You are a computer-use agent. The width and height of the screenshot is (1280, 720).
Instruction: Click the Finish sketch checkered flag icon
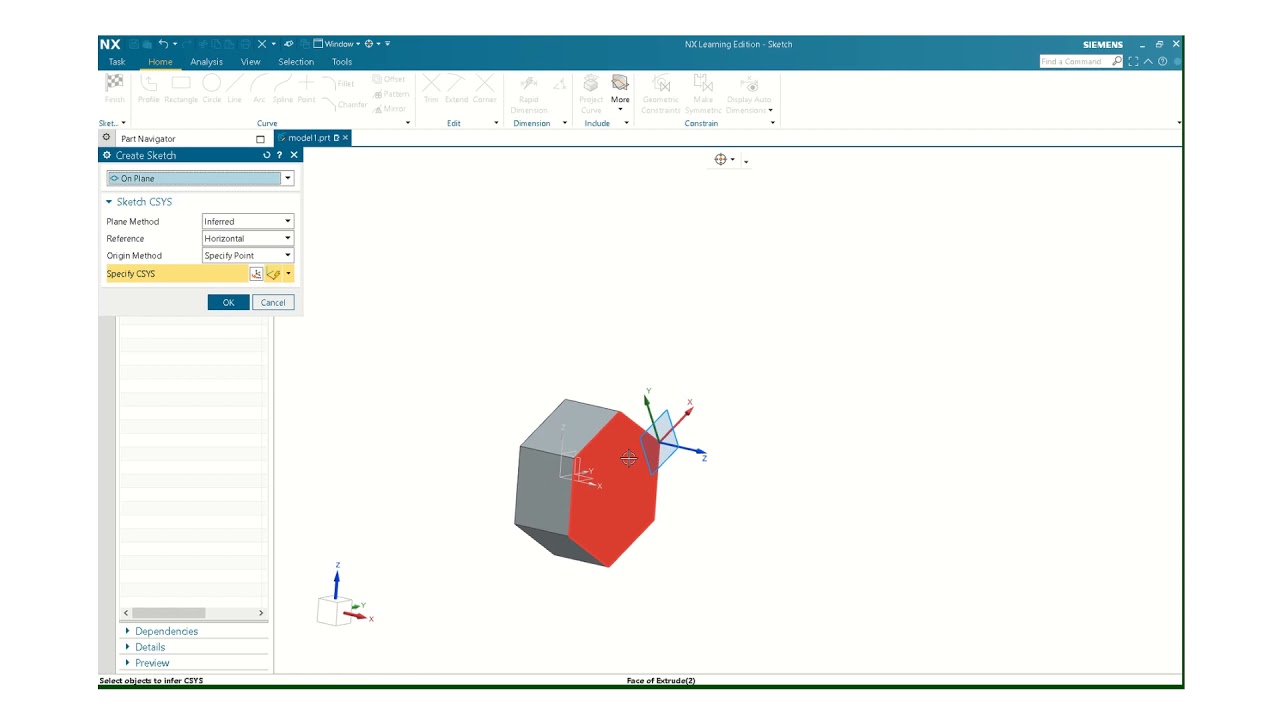point(114,83)
